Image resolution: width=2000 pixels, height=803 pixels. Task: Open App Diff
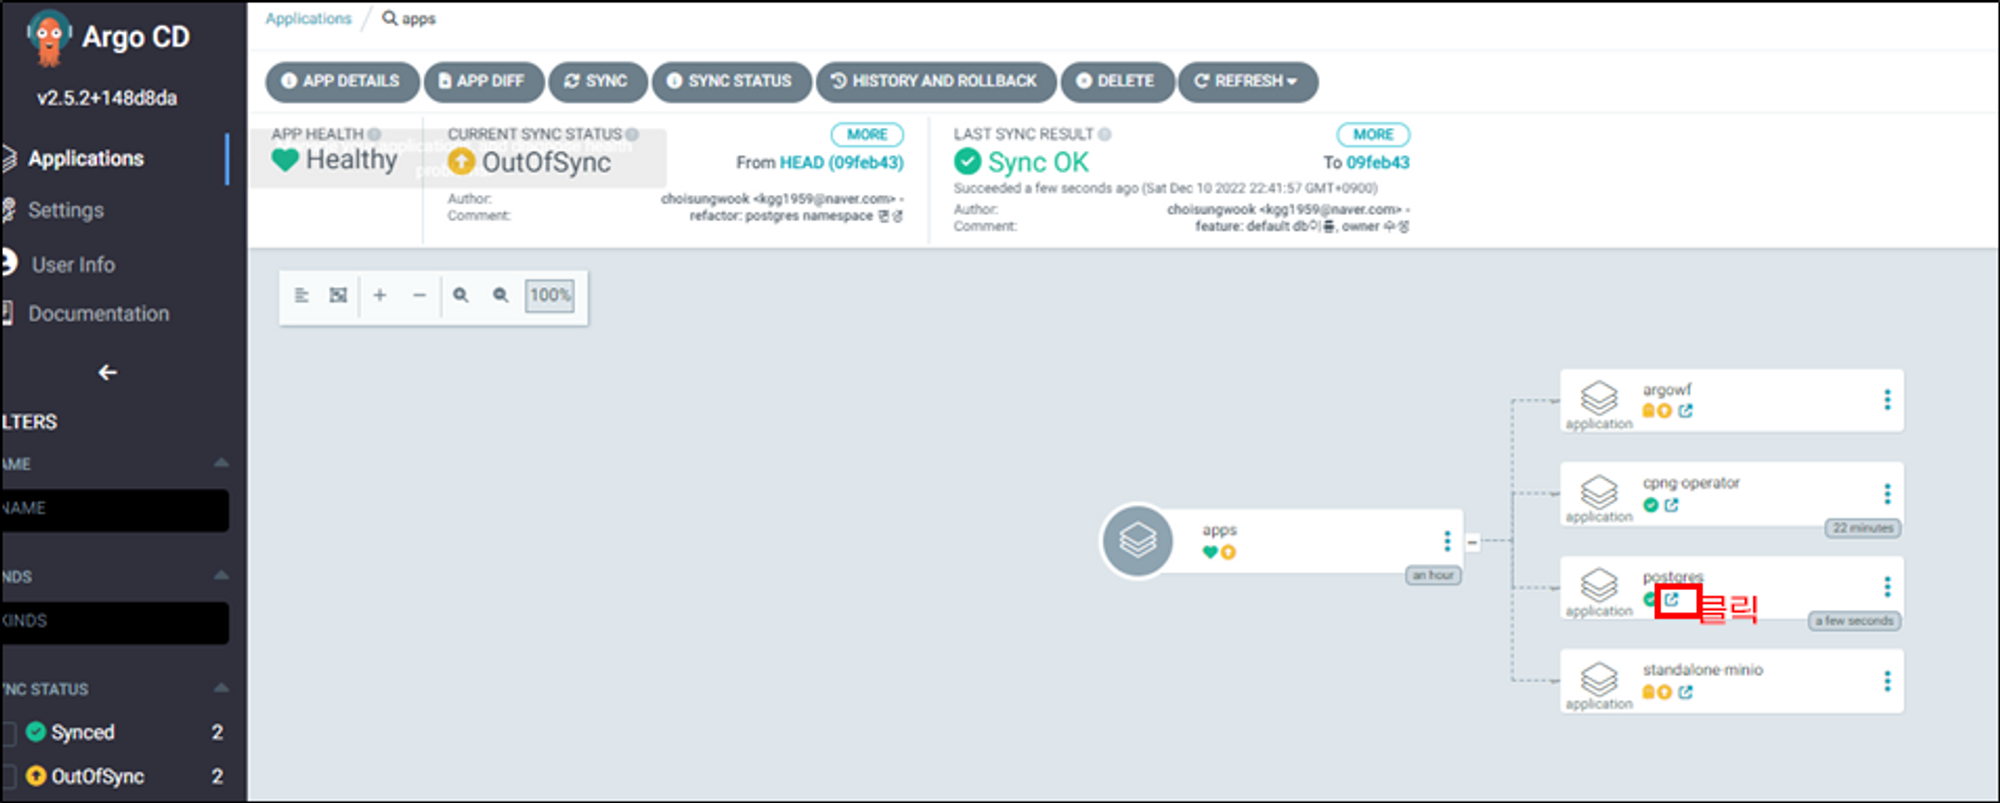click(483, 81)
